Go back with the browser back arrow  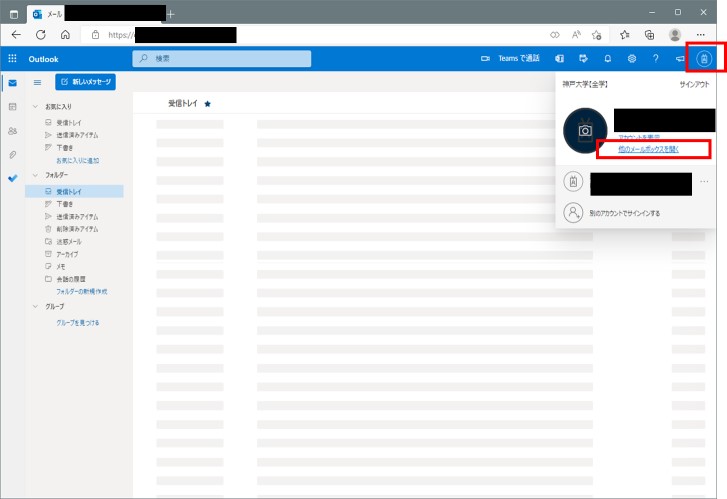pyautogui.click(x=16, y=35)
